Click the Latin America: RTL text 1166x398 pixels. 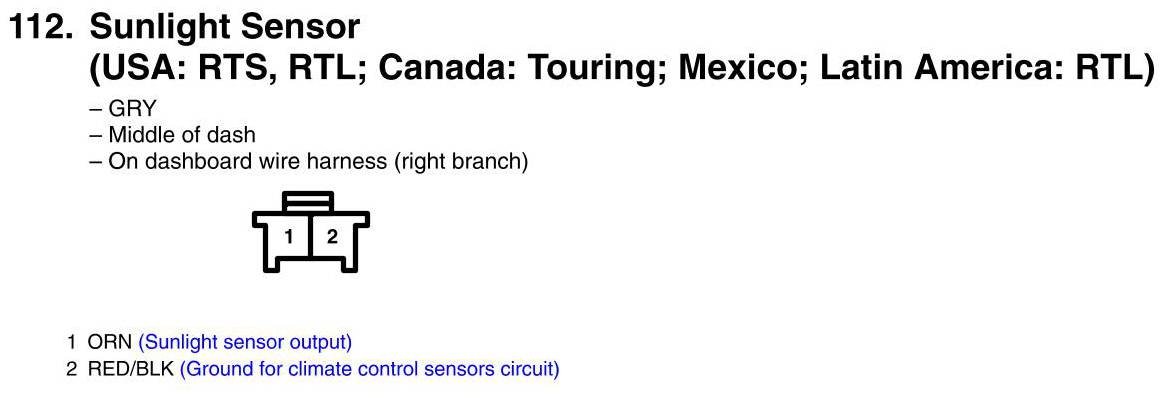point(988,69)
